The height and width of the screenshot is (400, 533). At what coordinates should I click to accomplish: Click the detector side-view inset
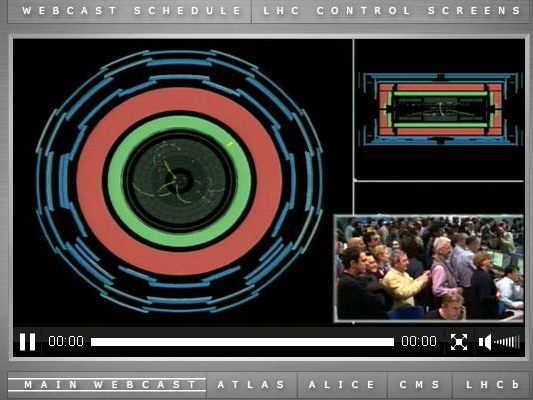click(441, 109)
